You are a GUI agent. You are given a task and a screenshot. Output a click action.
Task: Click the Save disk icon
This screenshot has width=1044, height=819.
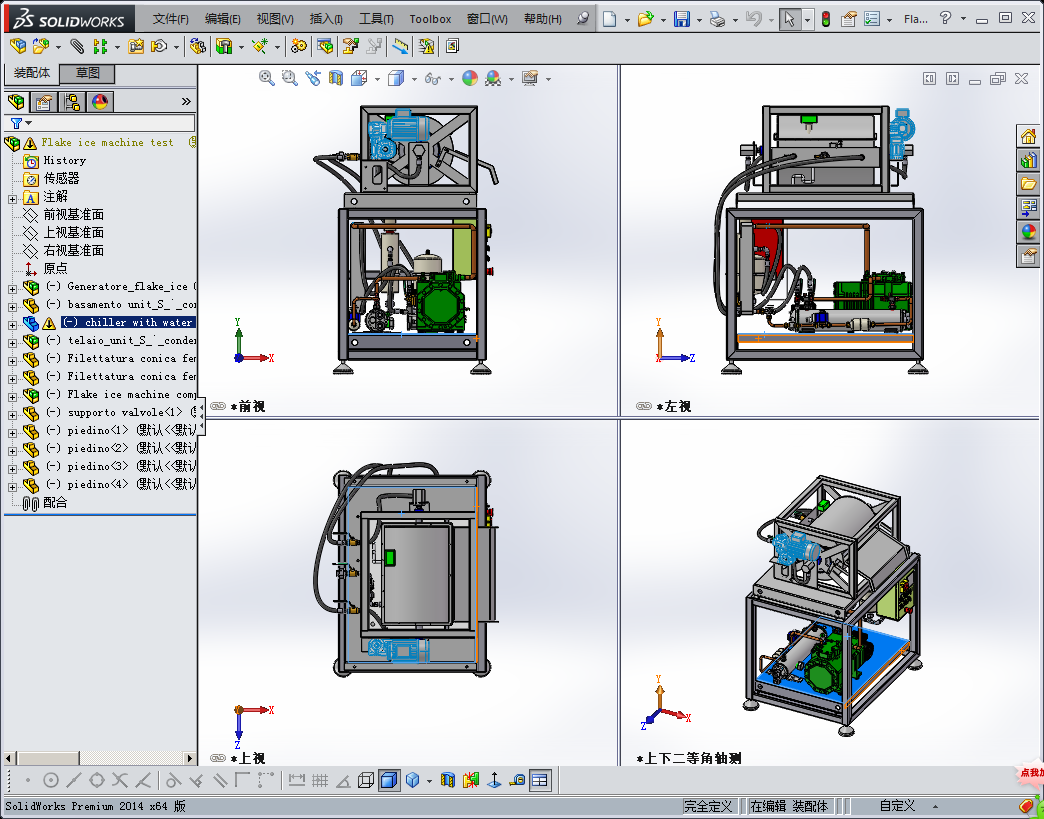pyautogui.click(x=682, y=19)
